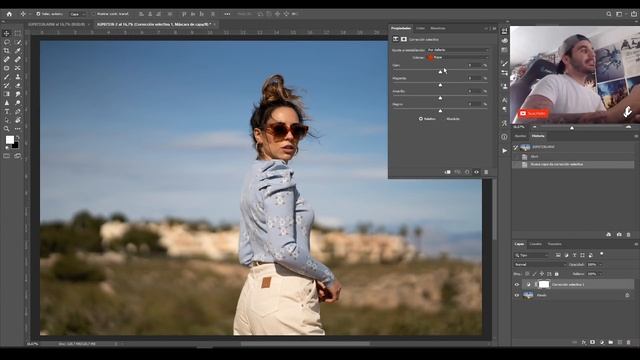Open the Properties panel flyout menu
The width and height of the screenshot is (640, 360).
pos(494,28)
